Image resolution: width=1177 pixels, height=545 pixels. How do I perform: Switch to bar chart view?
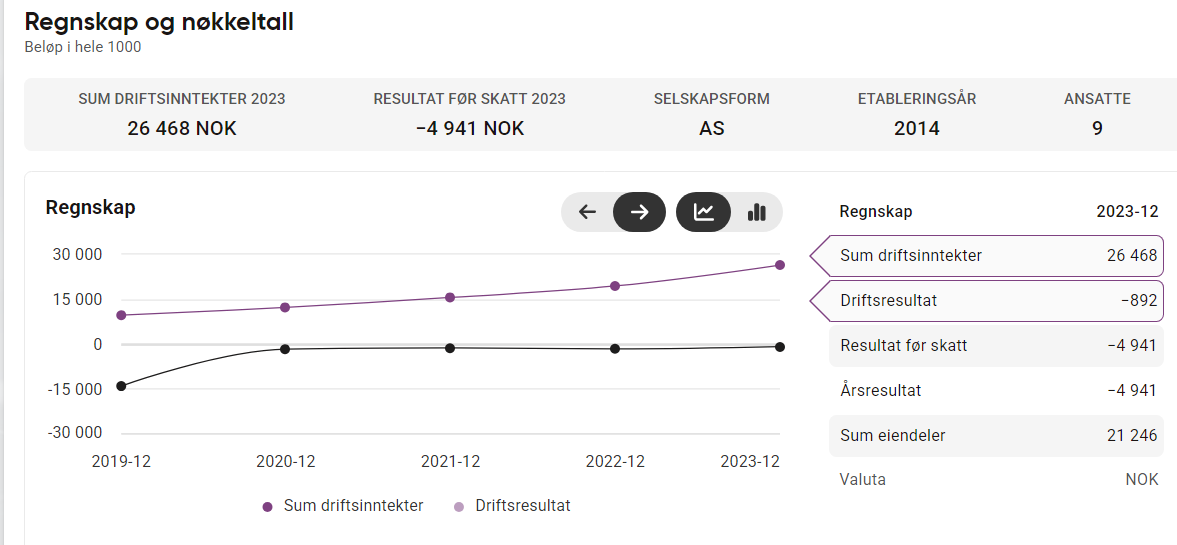coord(756,212)
